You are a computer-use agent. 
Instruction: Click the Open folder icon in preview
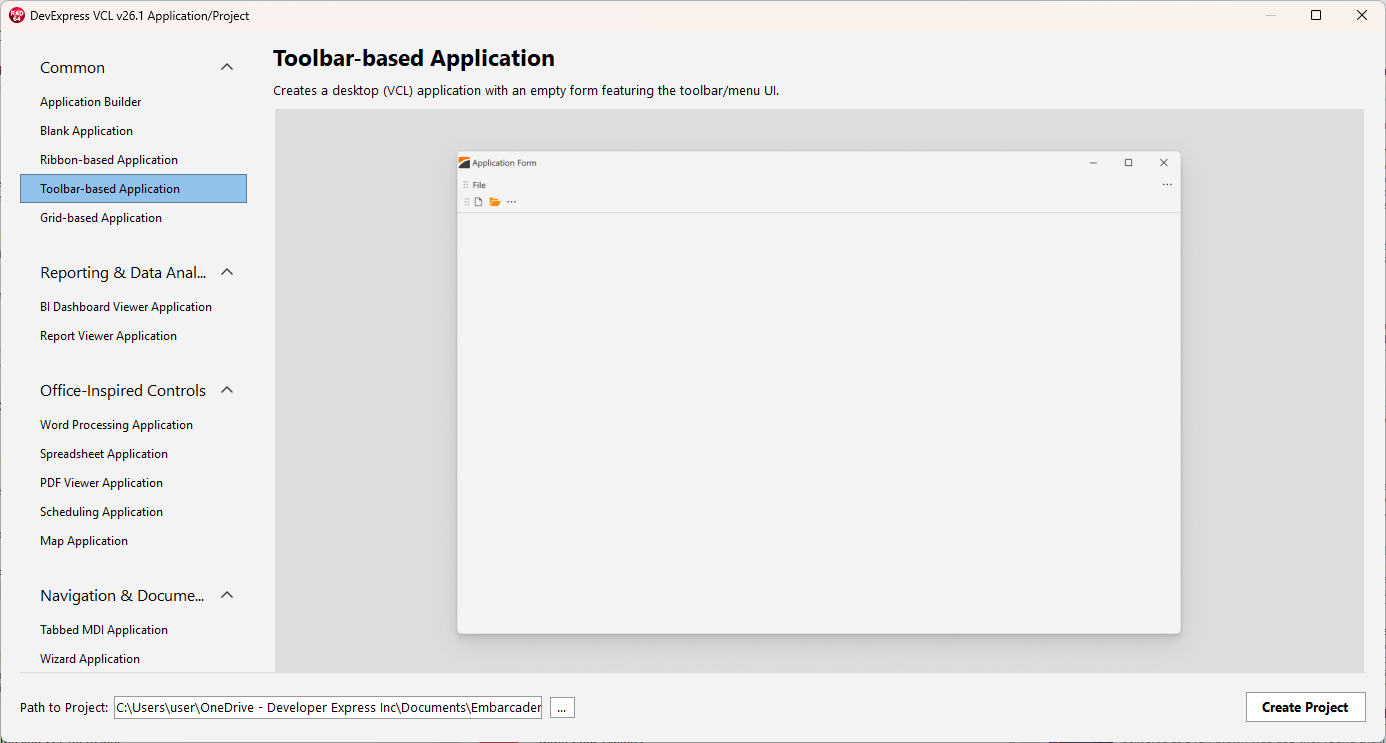[x=494, y=202]
